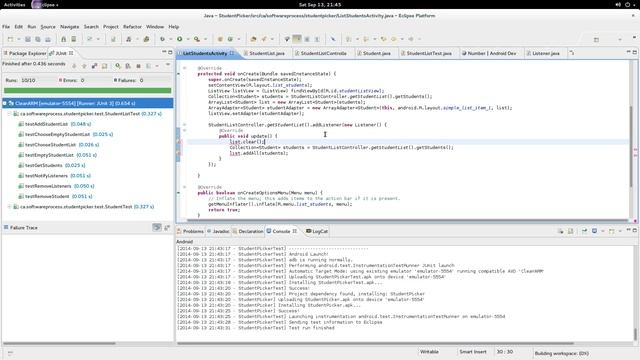640x360 pixels.
Task: Open the Navigate menu
Action: pyautogui.click(x=69, y=27)
